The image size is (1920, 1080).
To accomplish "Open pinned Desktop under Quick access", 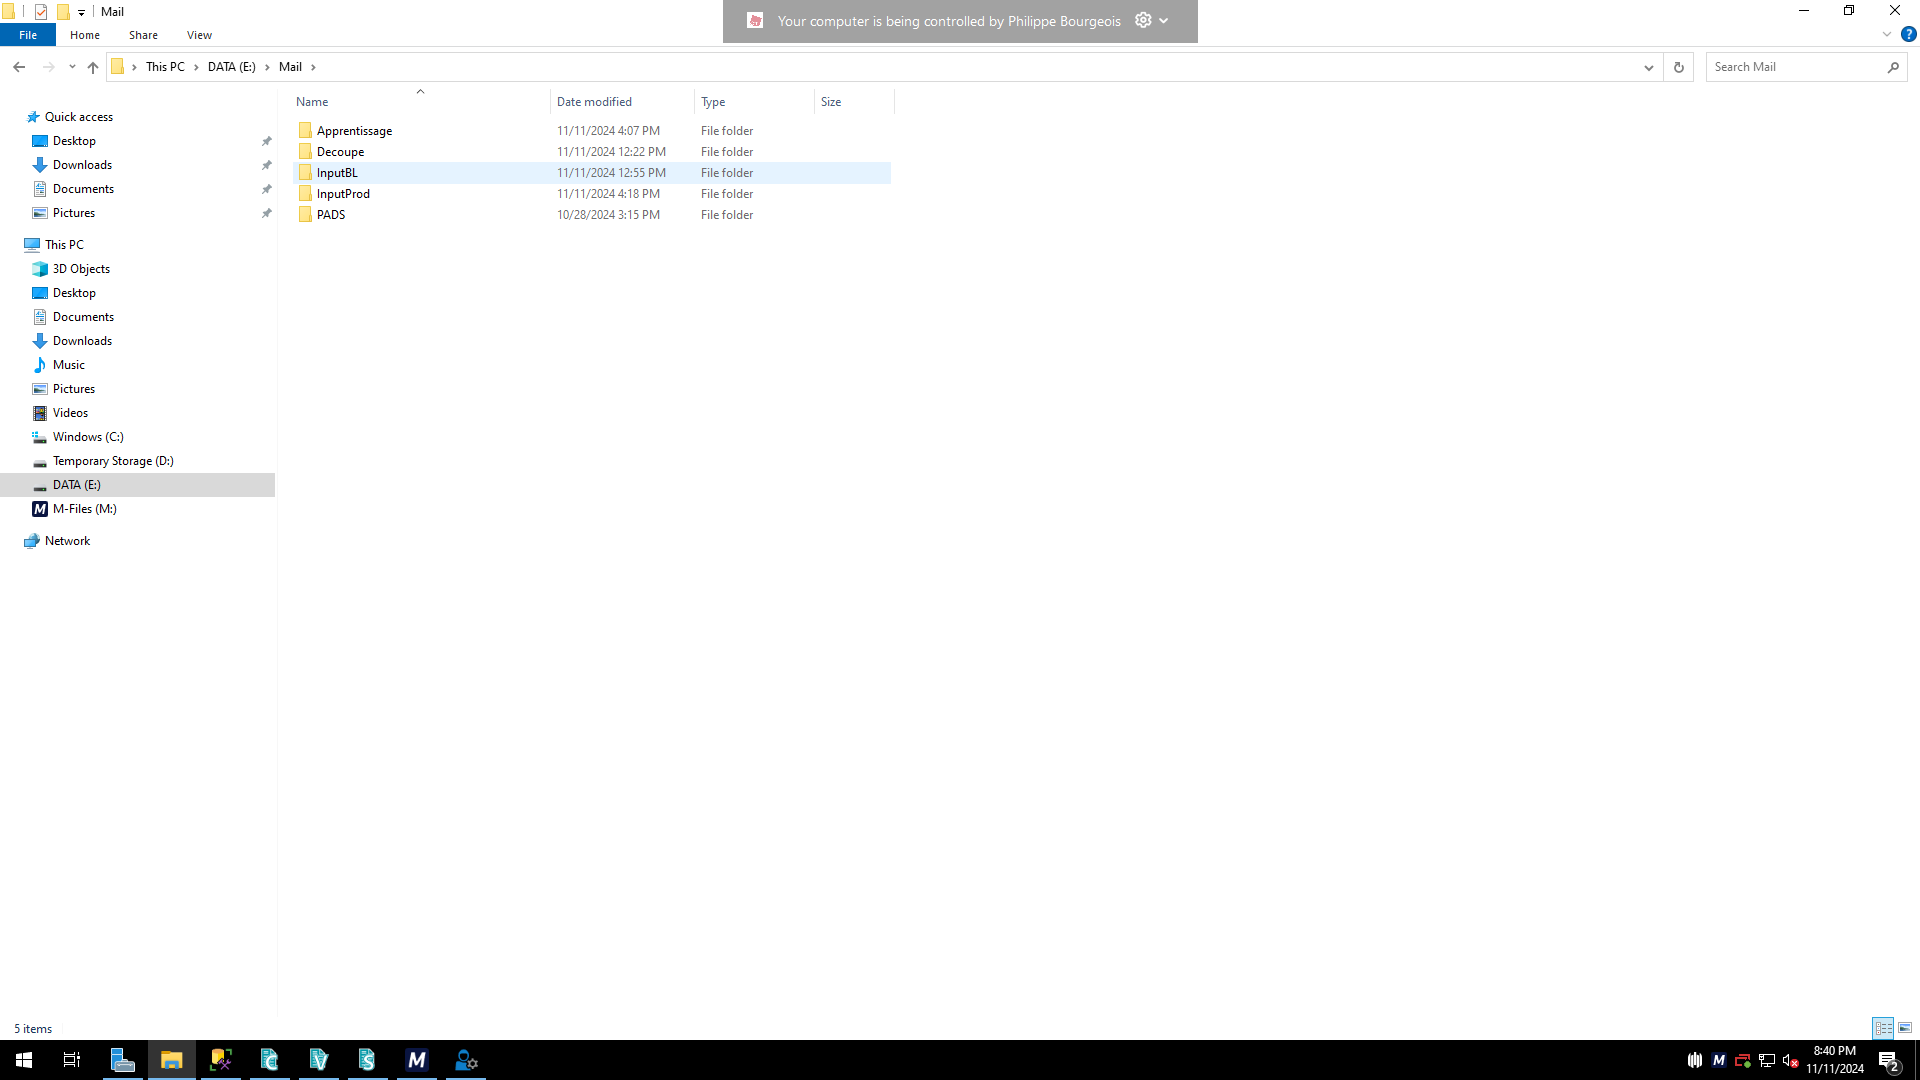I will [74, 141].
